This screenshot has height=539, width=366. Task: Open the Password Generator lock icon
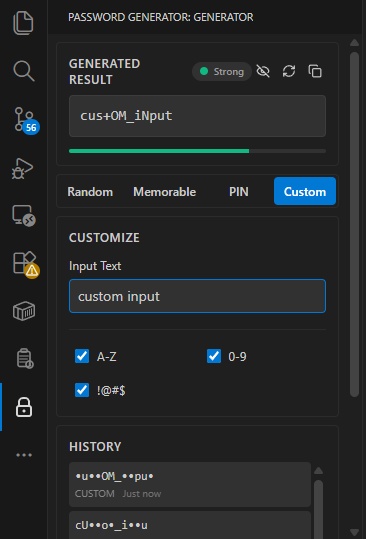click(x=24, y=407)
